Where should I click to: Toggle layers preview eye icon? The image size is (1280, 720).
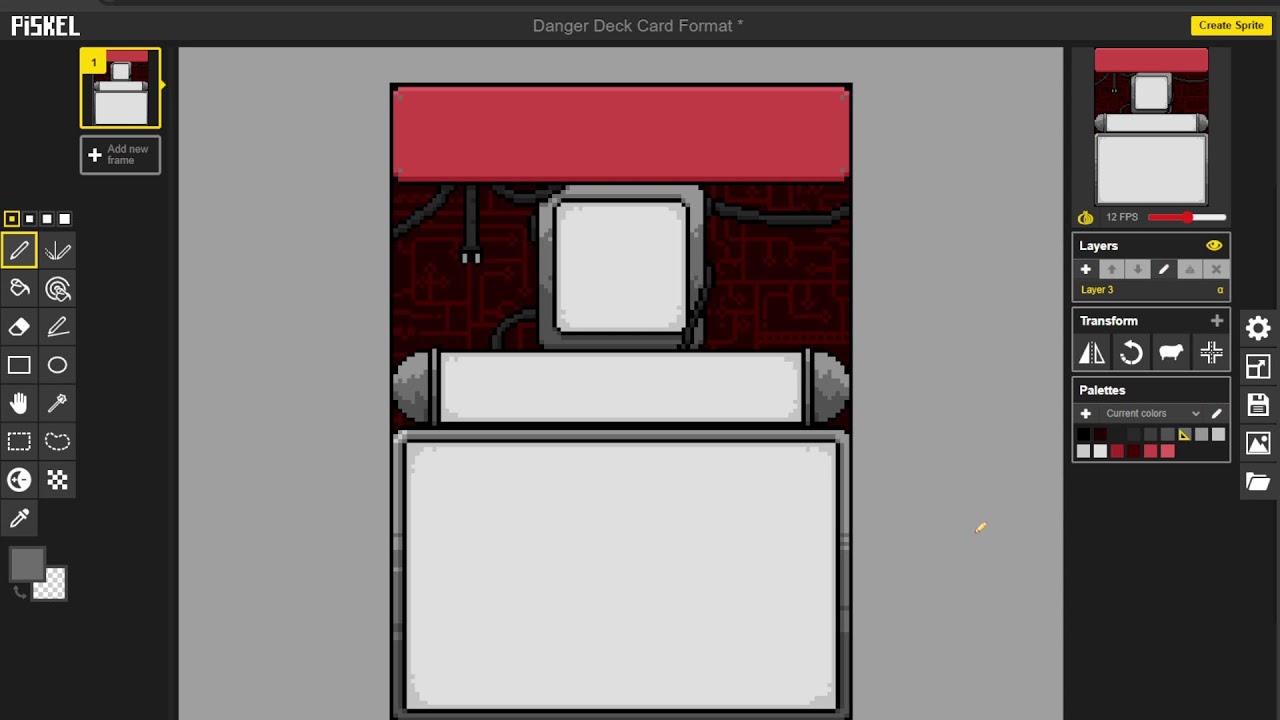1214,245
